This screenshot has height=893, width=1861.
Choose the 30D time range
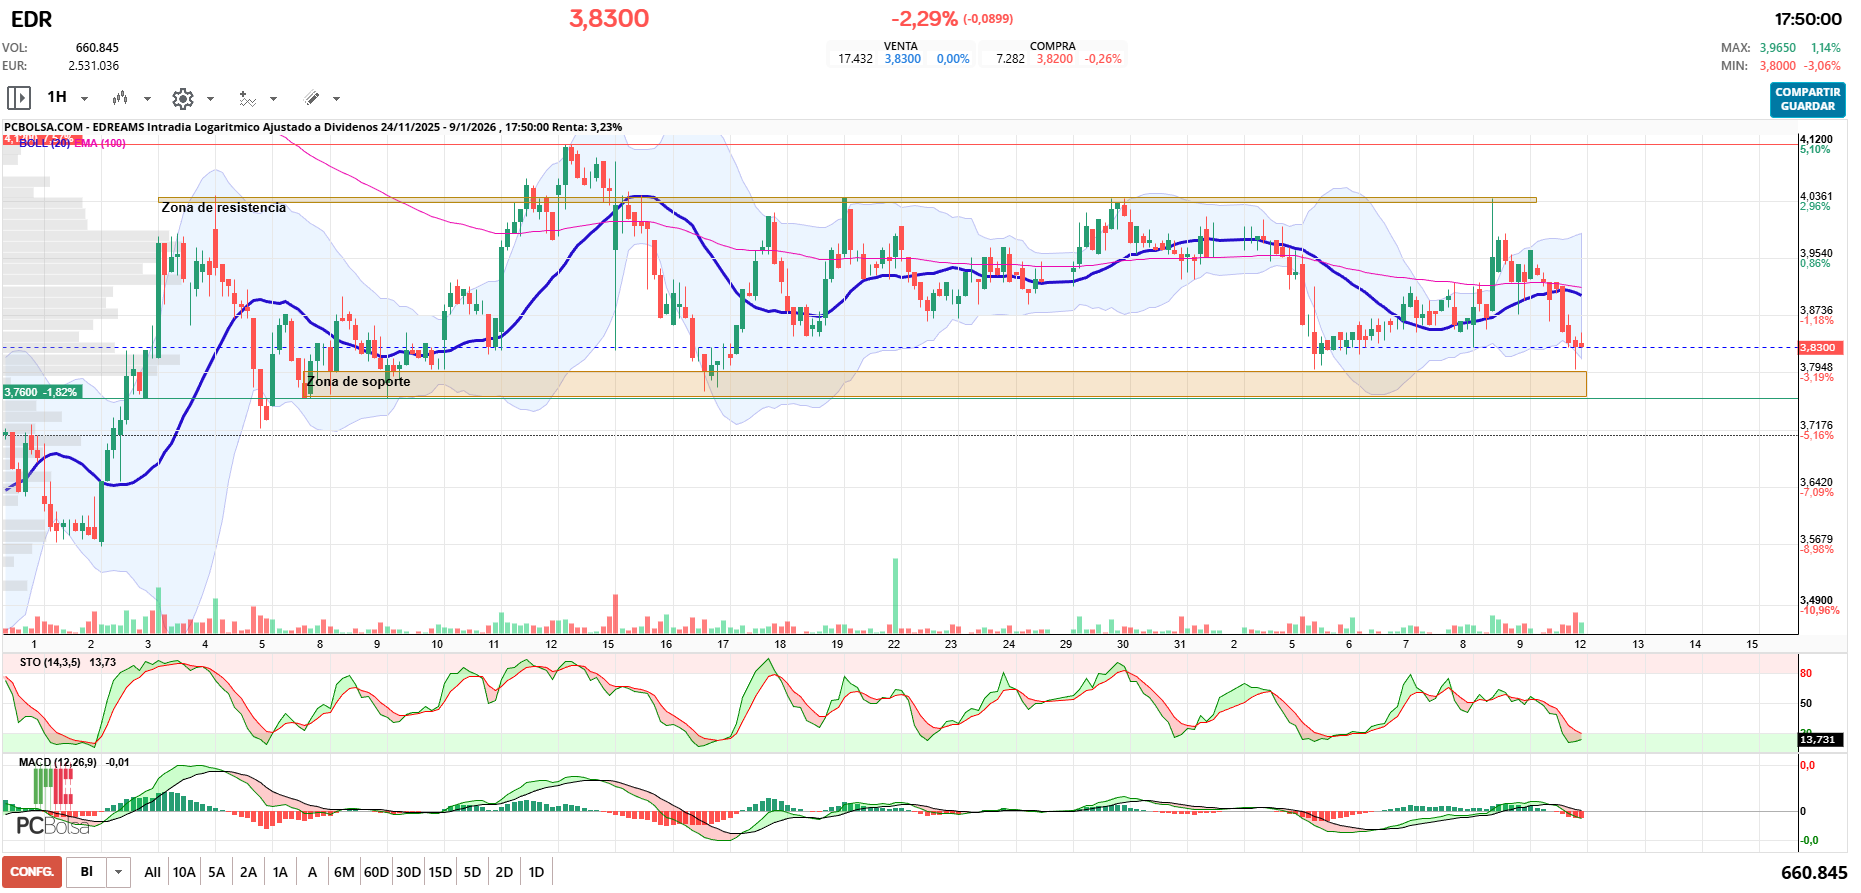408,872
